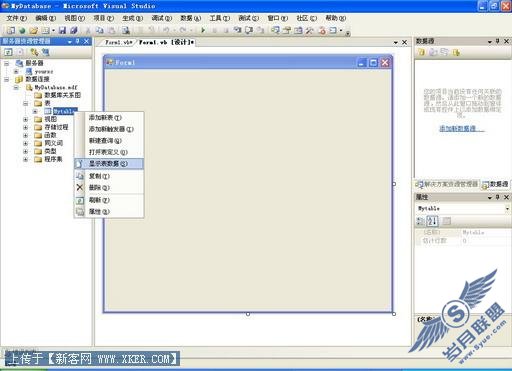Close the document tab area with X button
Image resolution: width=512 pixels, height=371 pixels.
pyautogui.click(x=404, y=43)
